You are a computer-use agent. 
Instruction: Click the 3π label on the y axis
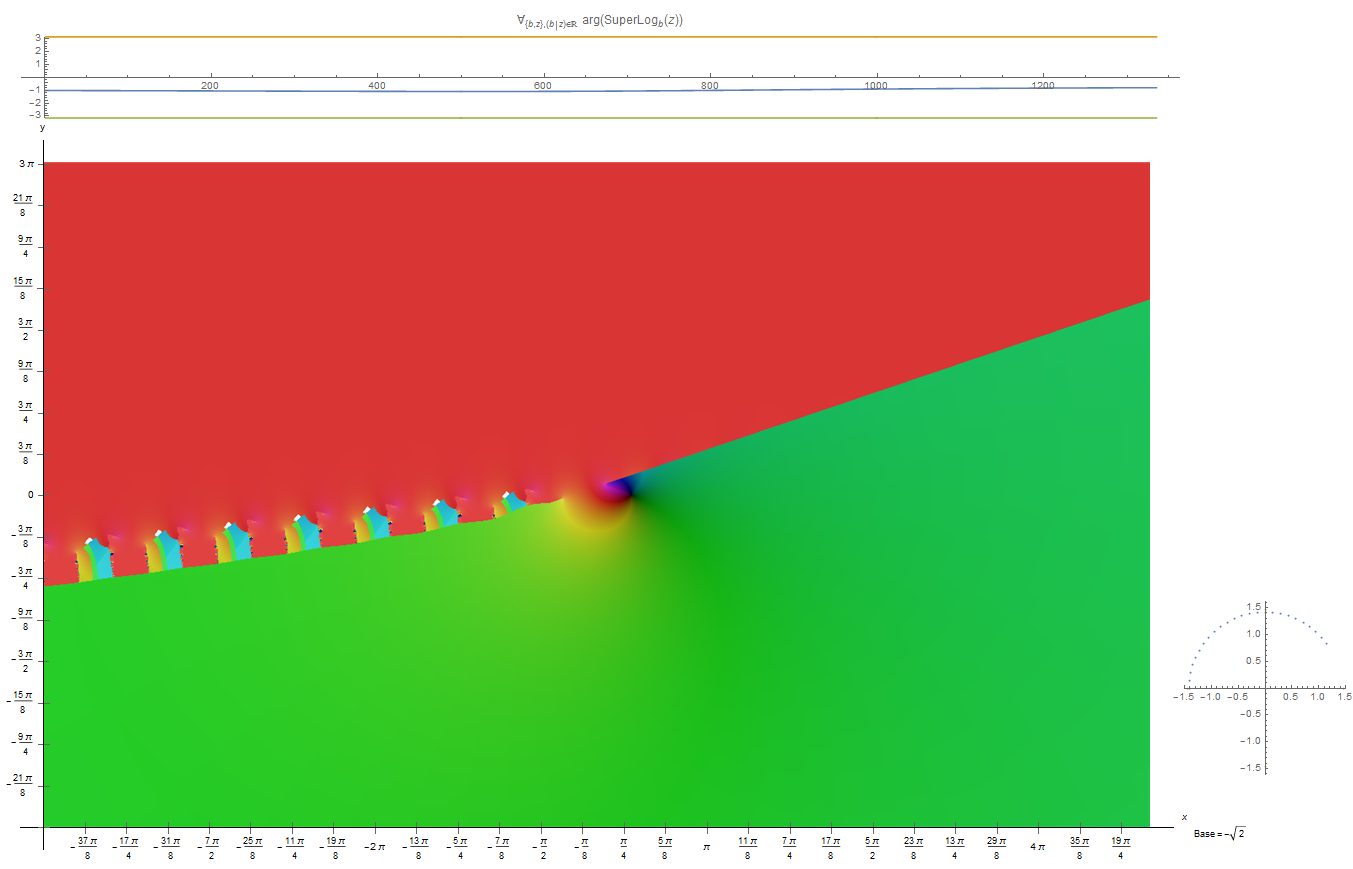click(x=27, y=162)
